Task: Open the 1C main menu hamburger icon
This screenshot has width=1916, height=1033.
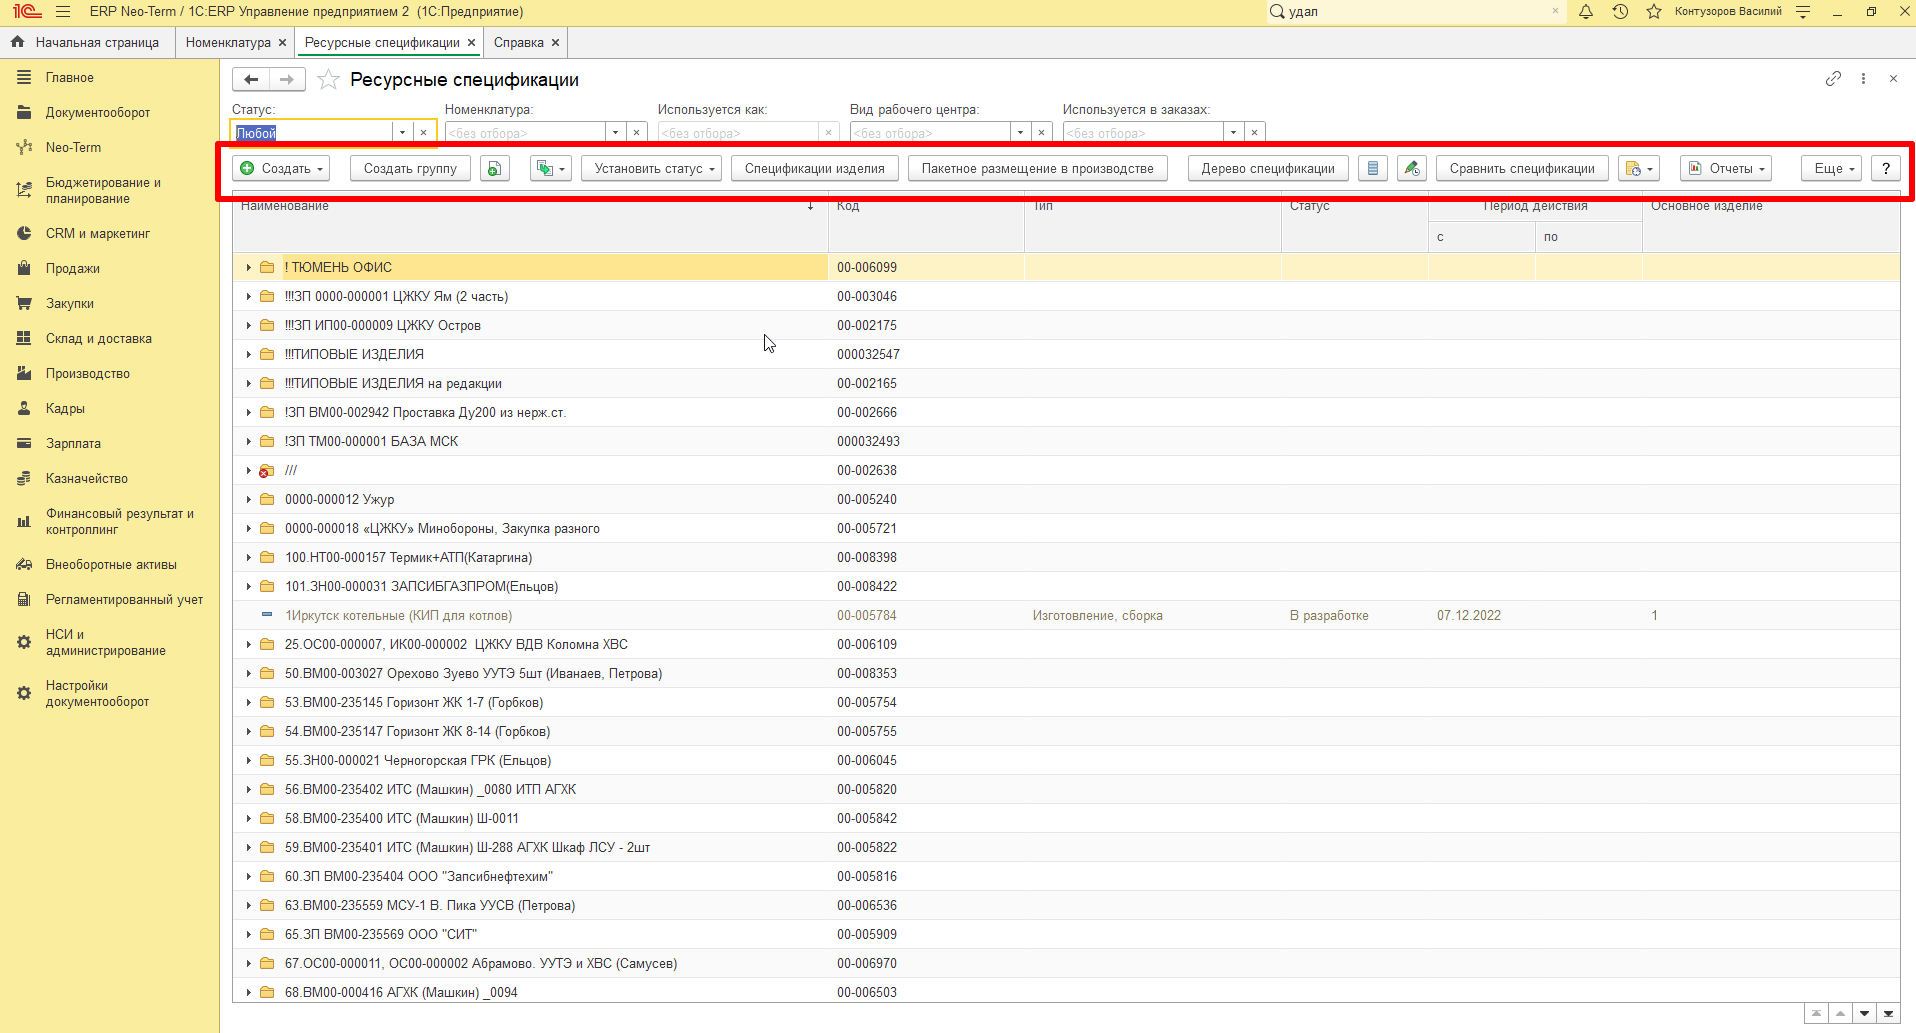Action: click(x=63, y=12)
